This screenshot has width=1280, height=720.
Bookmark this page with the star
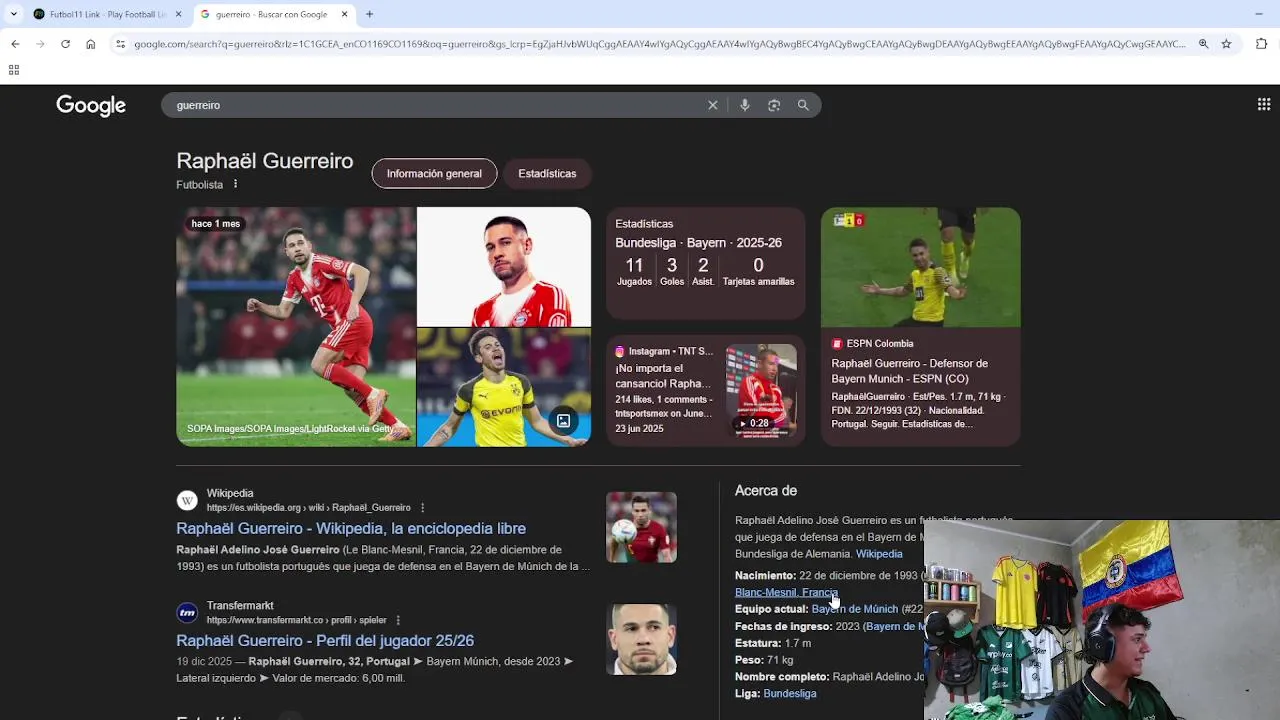1226,44
